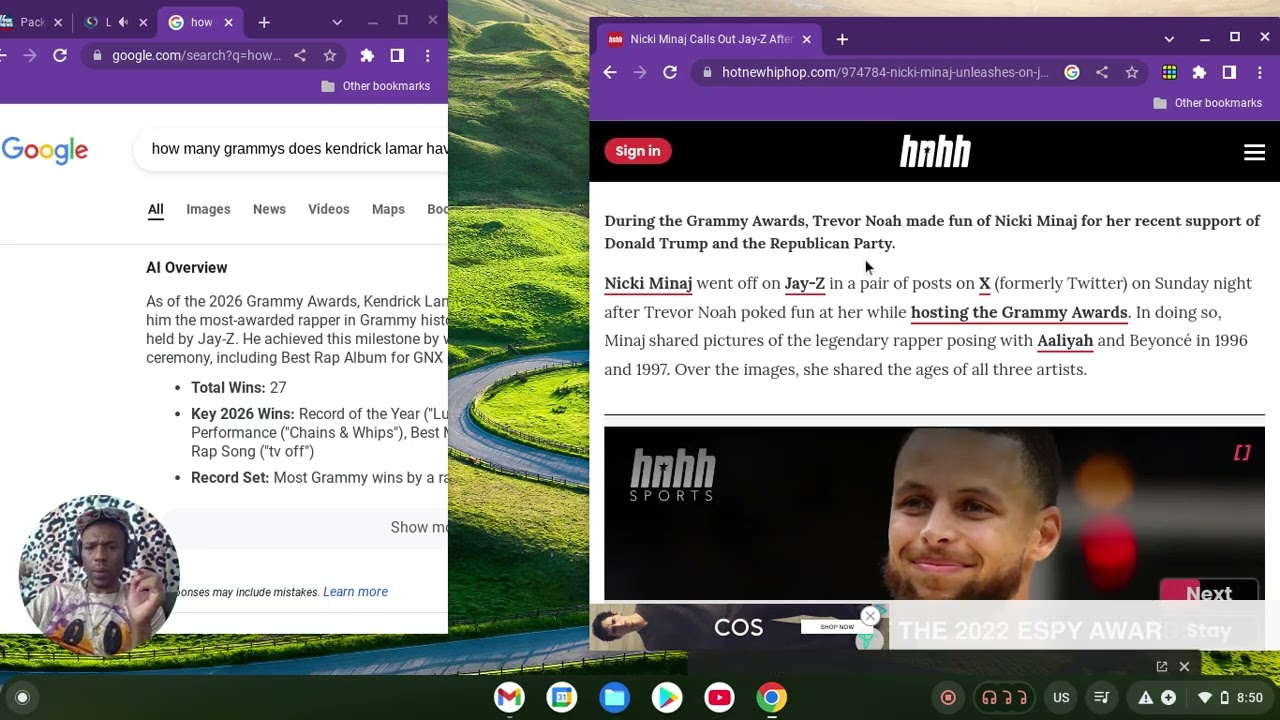Switch to the Nicki Minaj Calls Out Jay-Z tab
1280x720 pixels.
(709, 39)
